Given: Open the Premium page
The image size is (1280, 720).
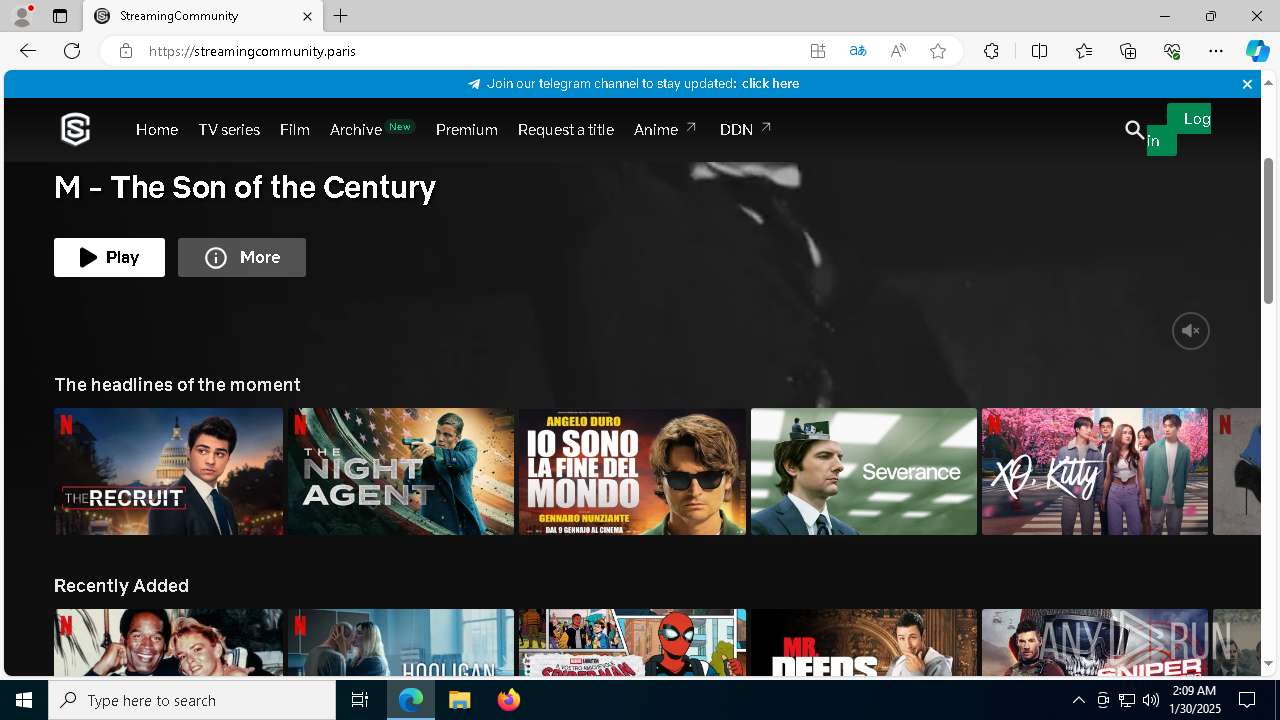Looking at the screenshot, I should tap(467, 130).
